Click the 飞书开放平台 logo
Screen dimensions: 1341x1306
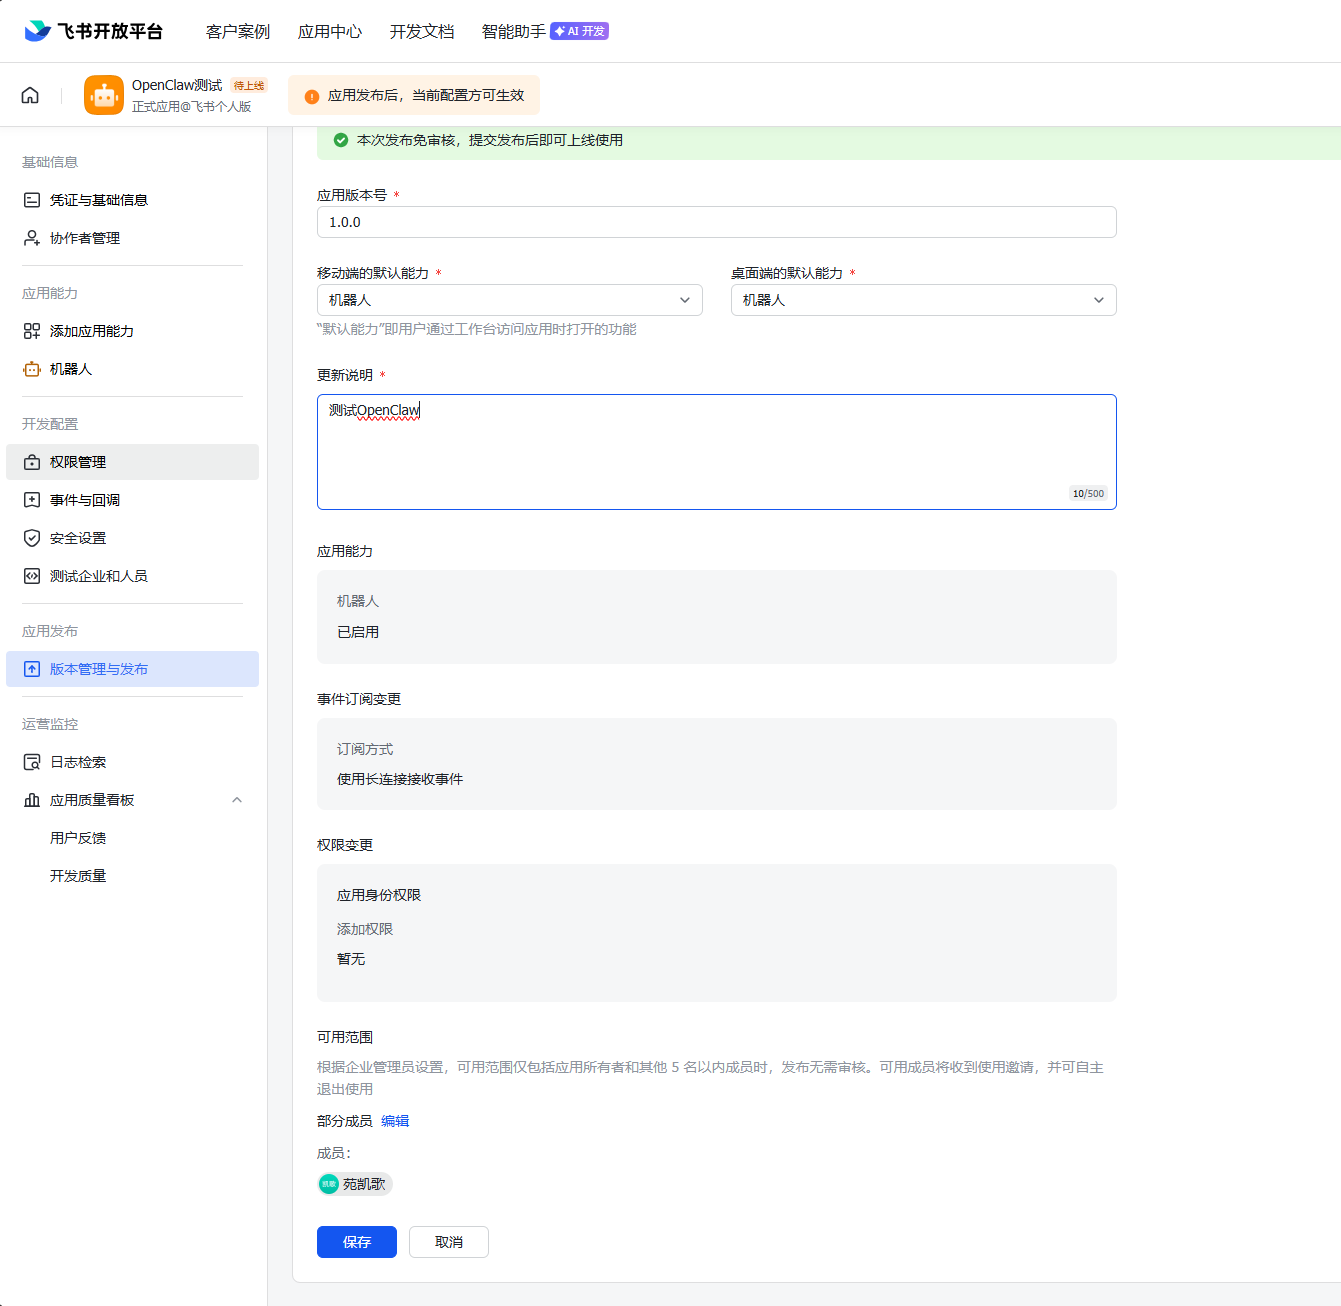(x=93, y=31)
